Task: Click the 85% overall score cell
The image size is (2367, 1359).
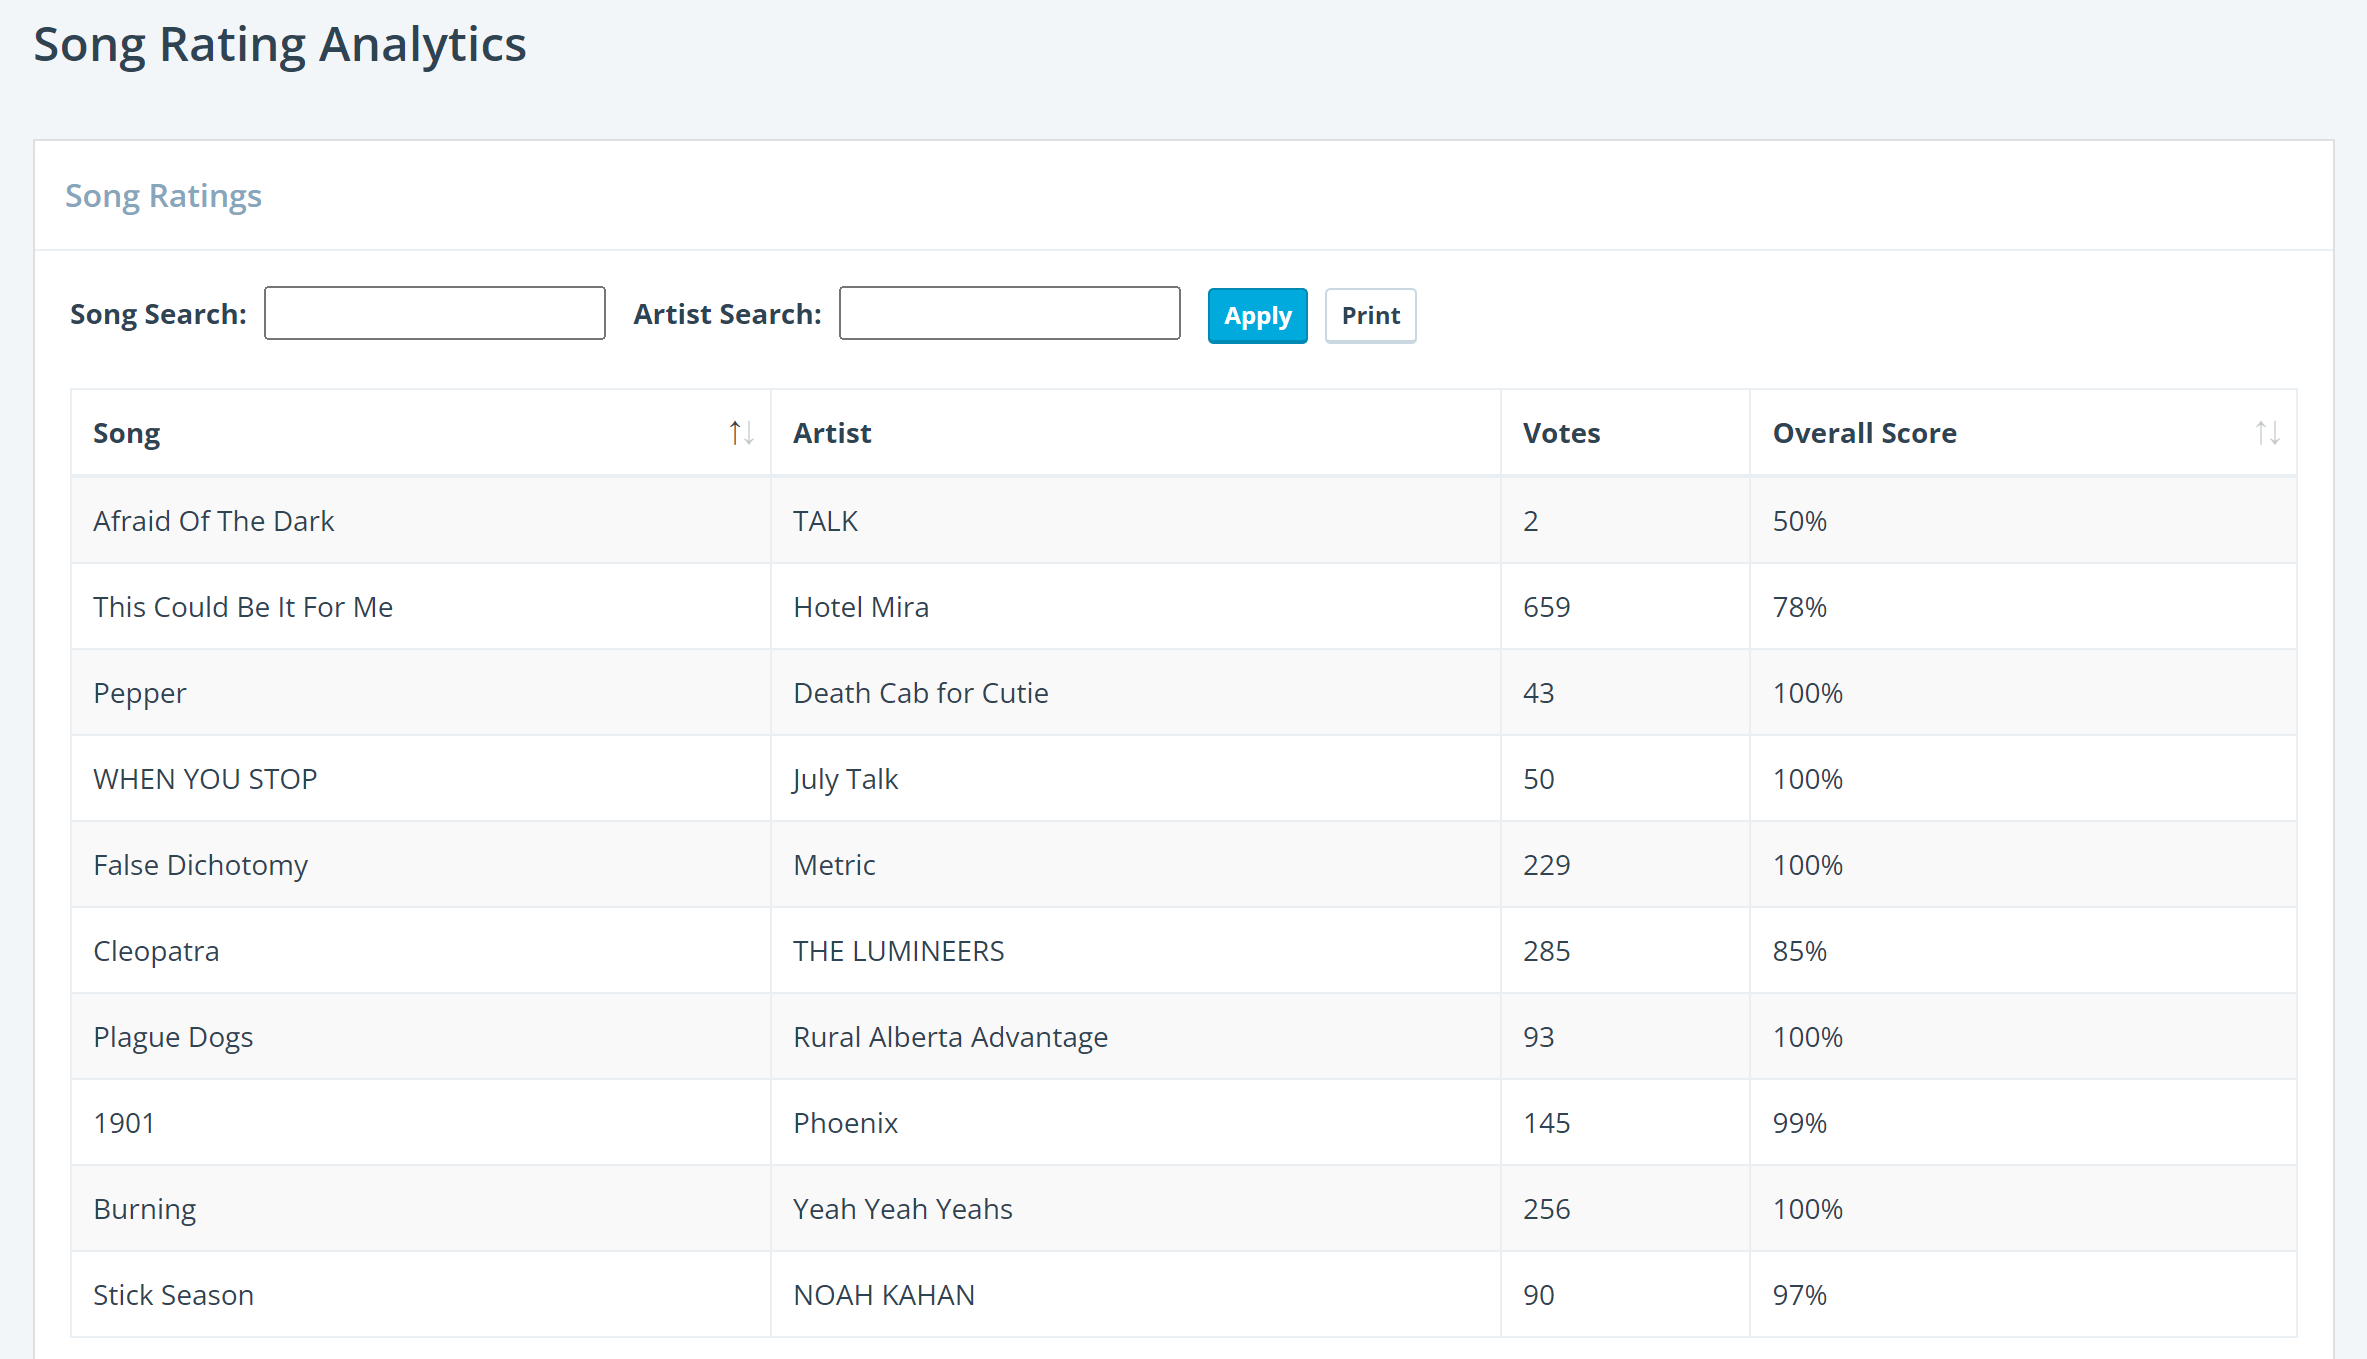Action: click(2023, 951)
